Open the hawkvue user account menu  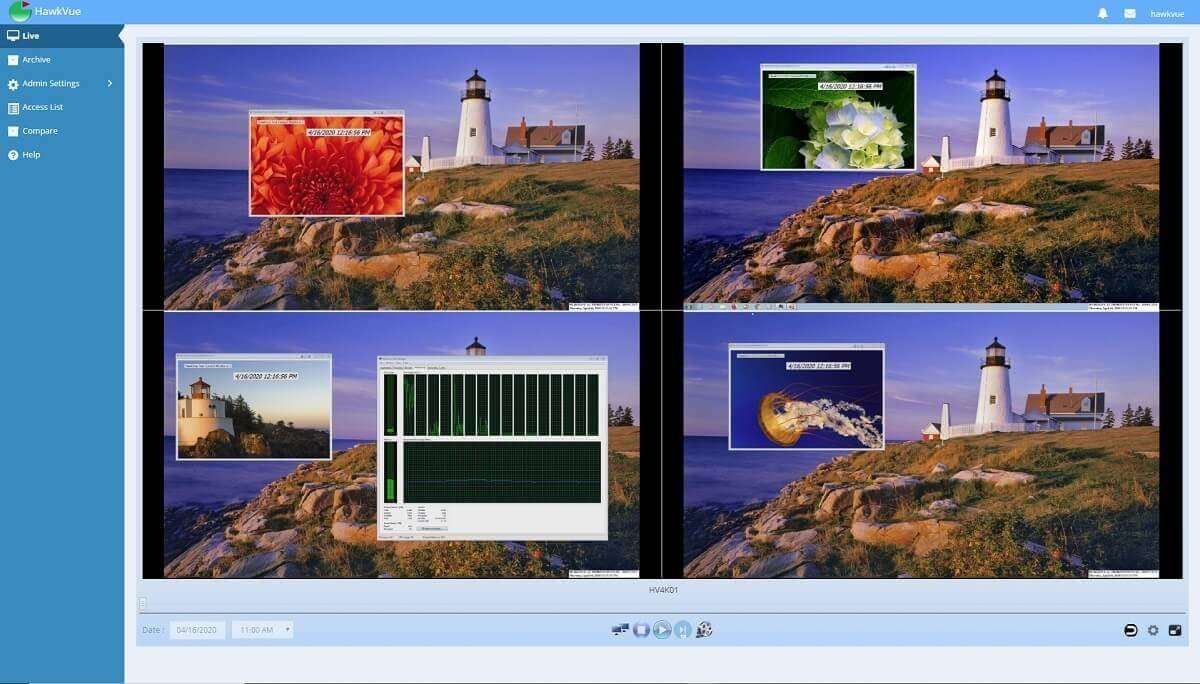coord(1167,14)
